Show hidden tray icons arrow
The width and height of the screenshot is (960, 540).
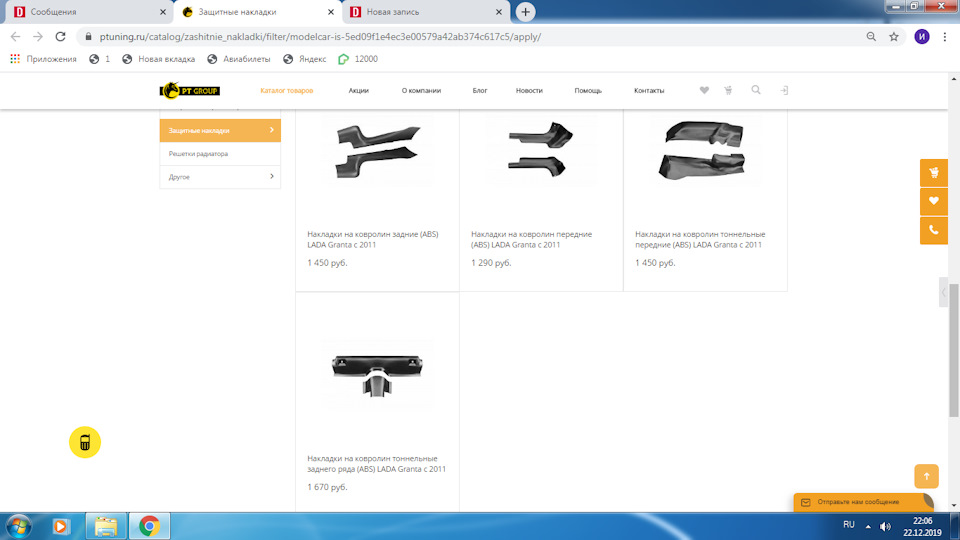[x=868, y=527]
